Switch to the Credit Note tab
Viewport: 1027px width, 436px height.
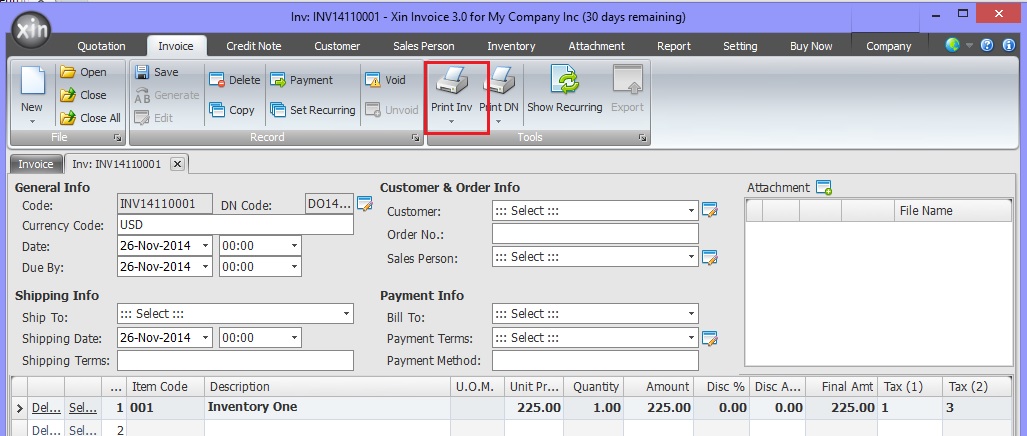[x=254, y=46]
